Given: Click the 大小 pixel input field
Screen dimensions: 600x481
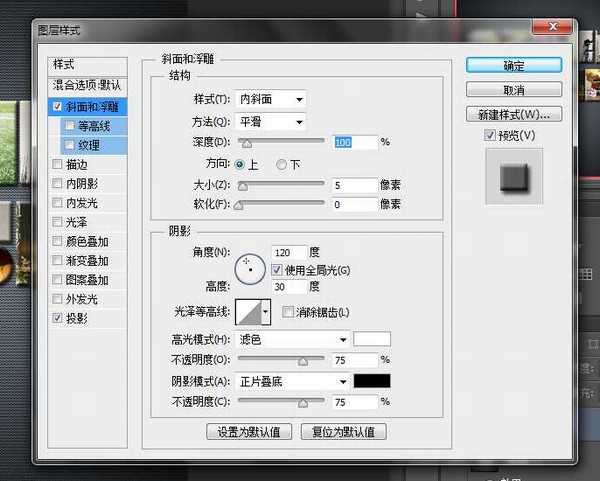Looking at the screenshot, I should pos(353,185).
